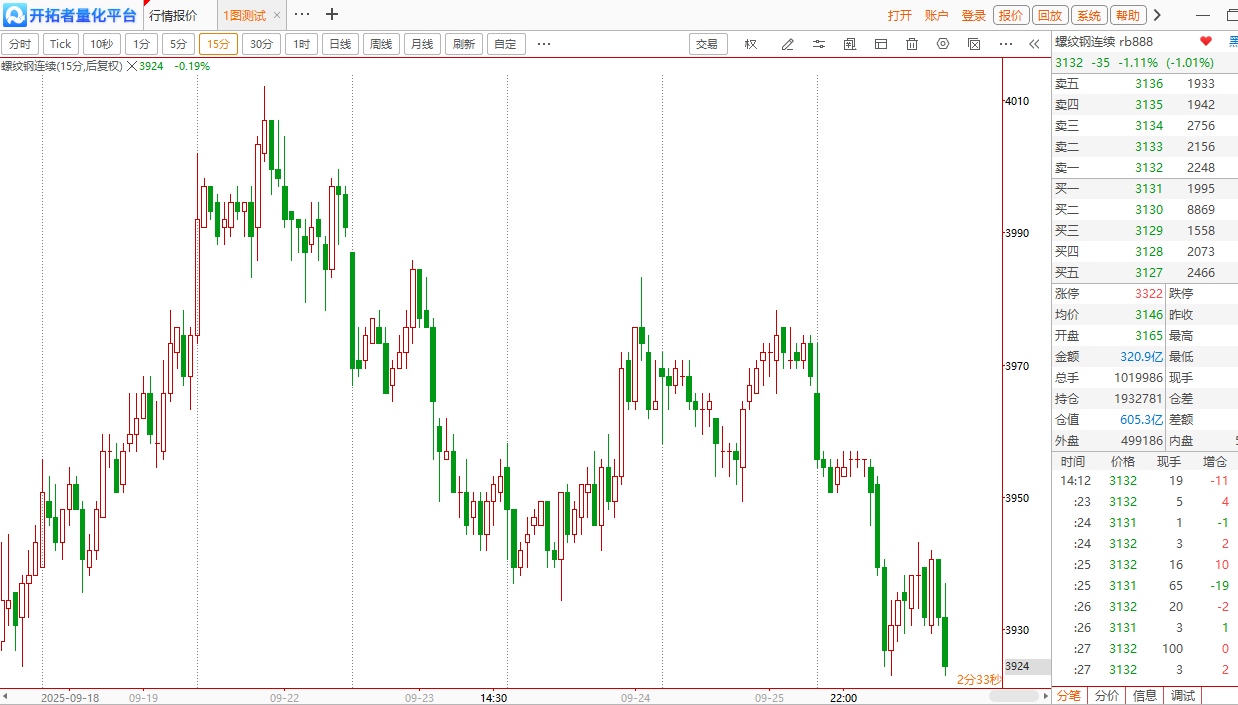Switch chart period to 日线
1238x705 pixels.
pos(340,44)
